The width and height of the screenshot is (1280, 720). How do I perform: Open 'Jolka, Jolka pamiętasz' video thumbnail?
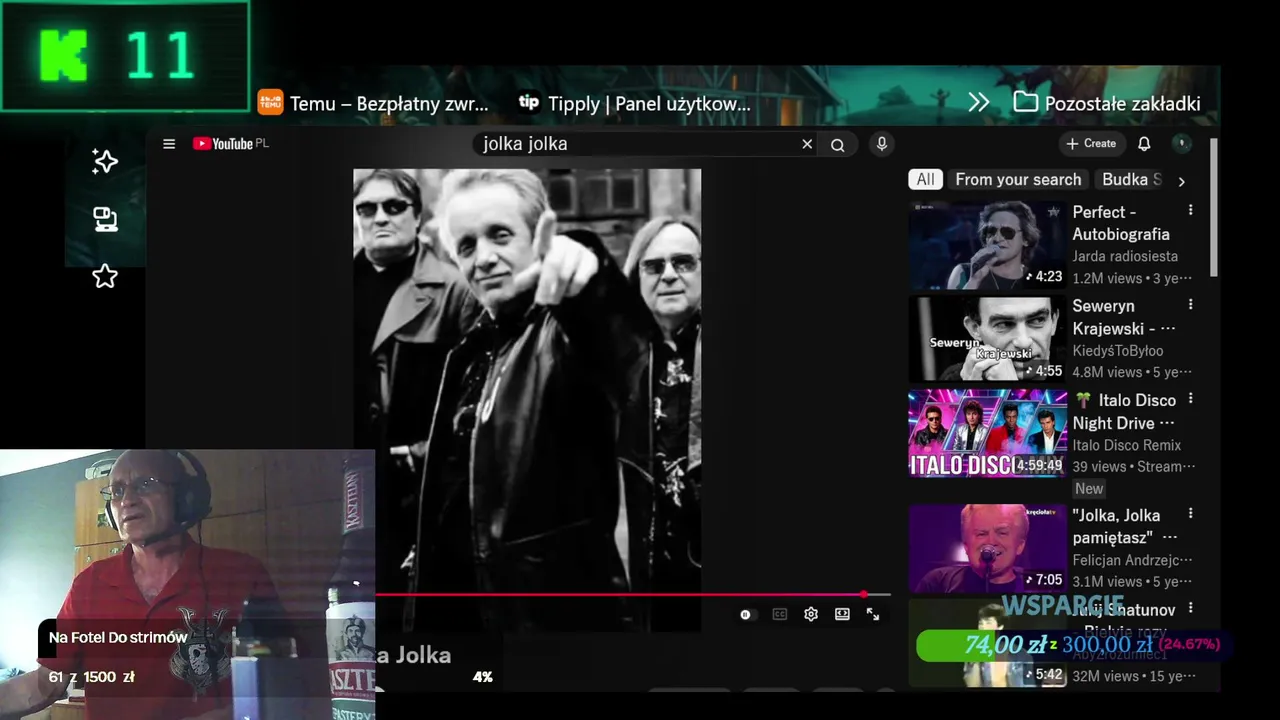pos(987,549)
